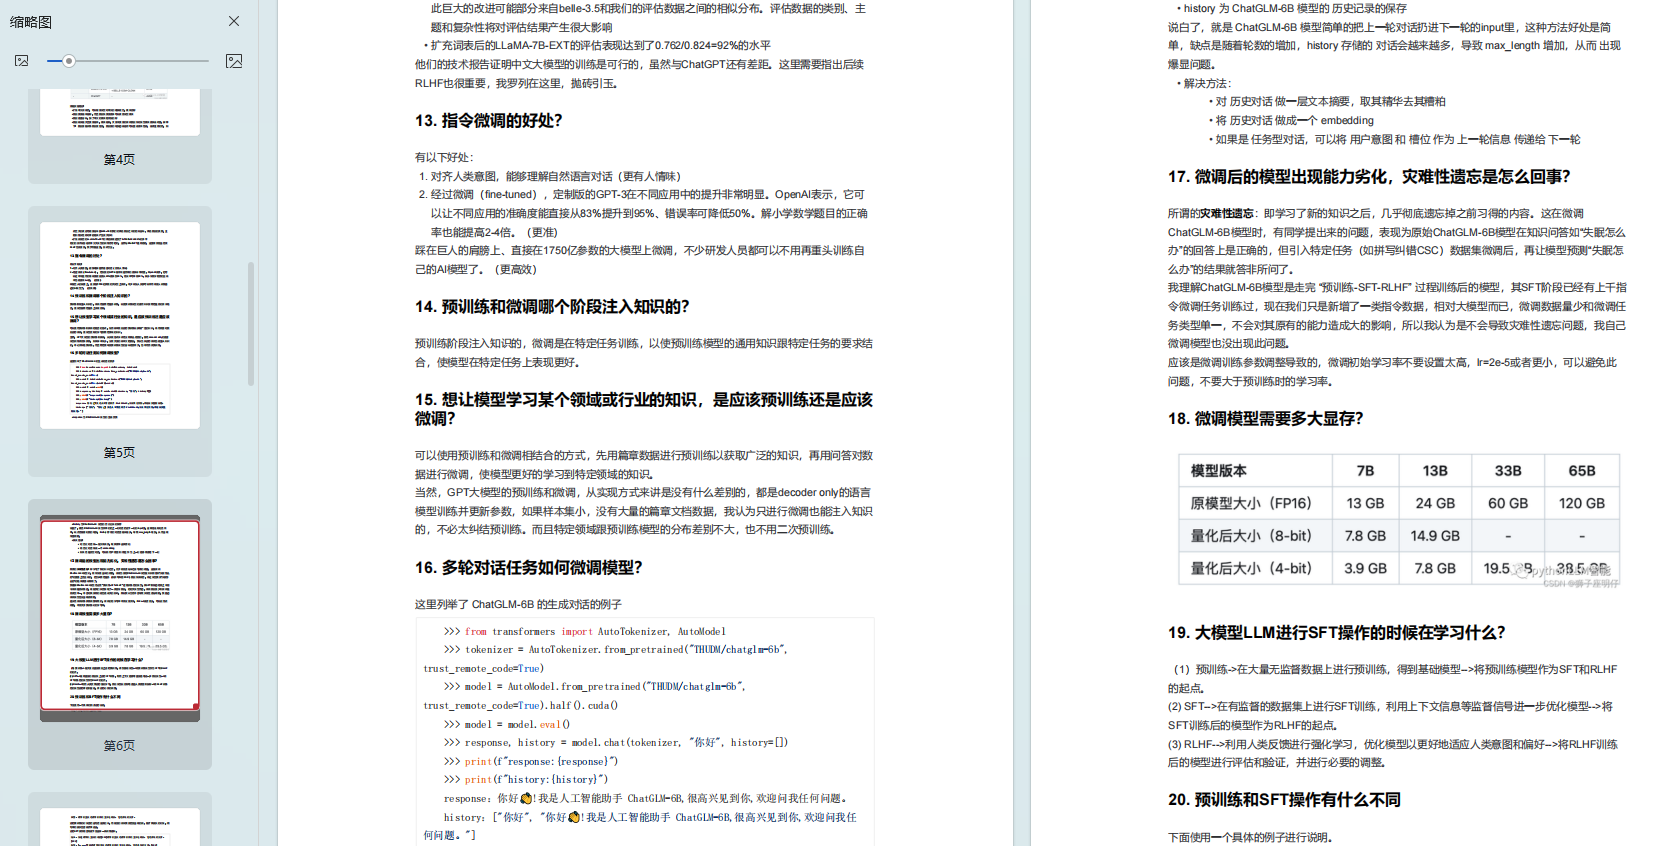The image size is (1670, 846).
Task: Click heading 16. 多轮对话任务如何微调模型?
Action: click(x=528, y=568)
